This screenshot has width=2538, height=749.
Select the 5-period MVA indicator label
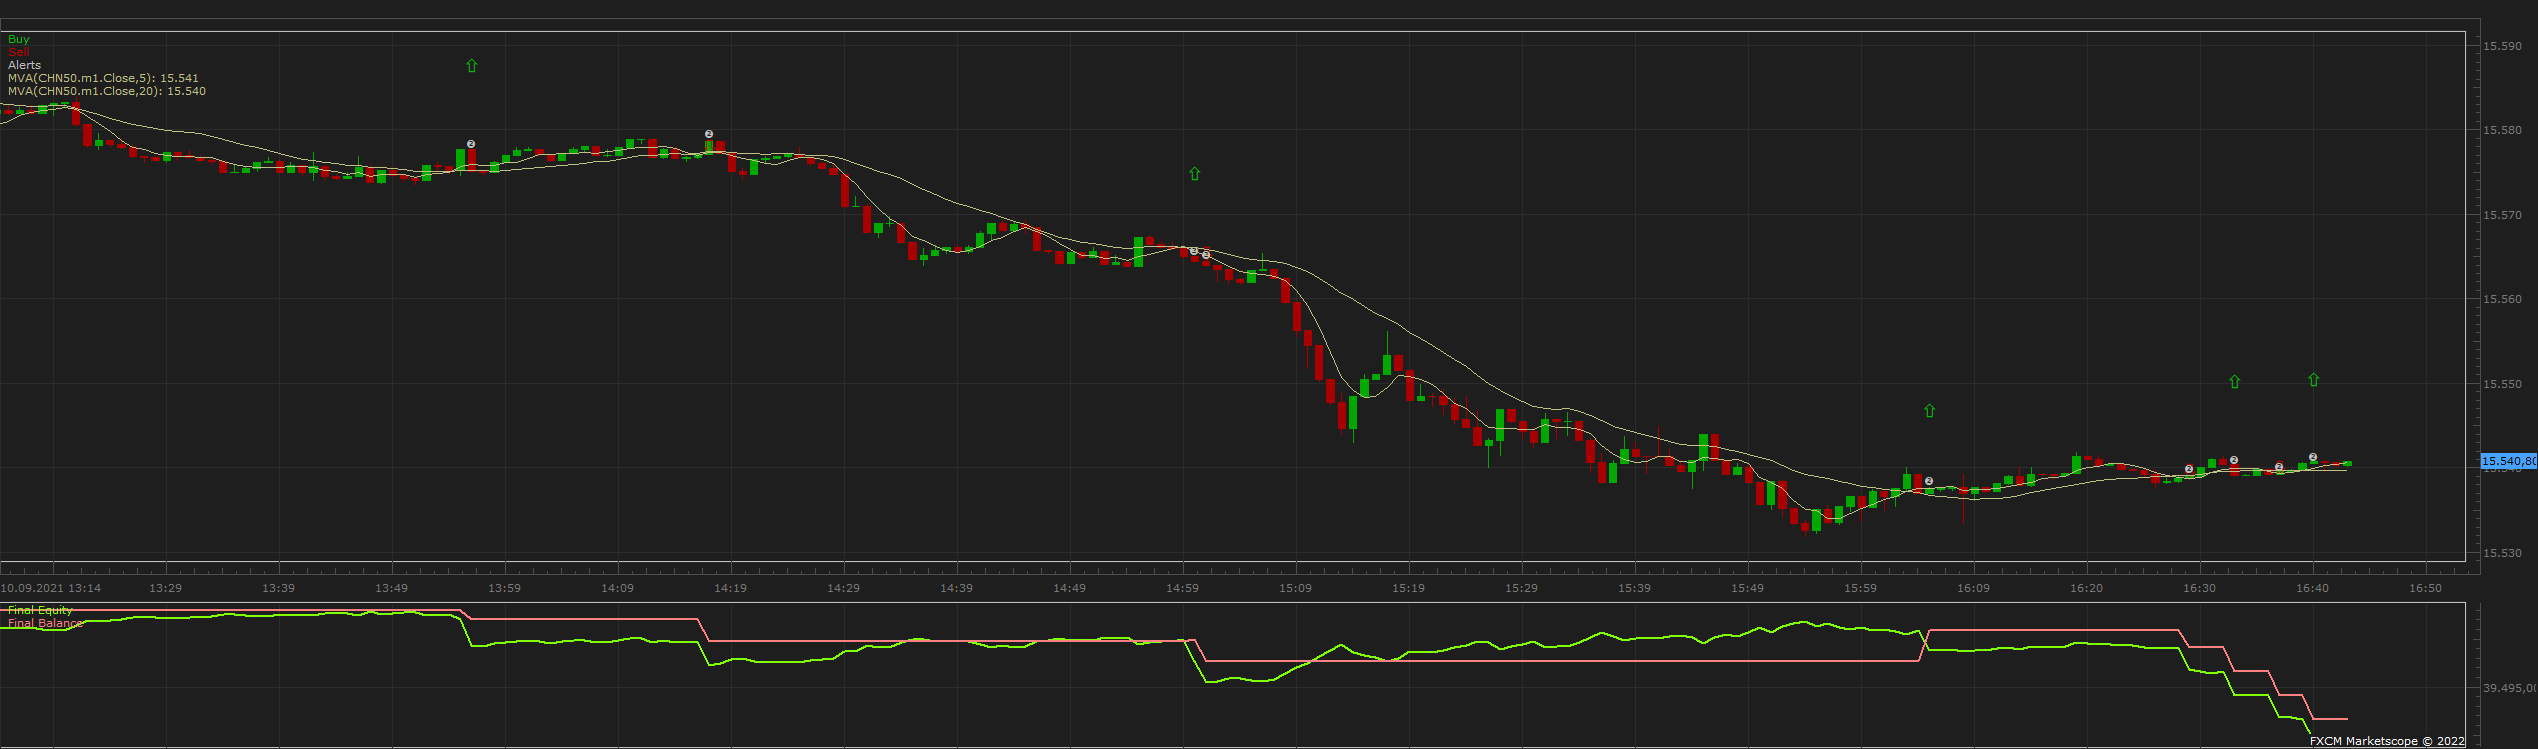[x=103, y=78]
